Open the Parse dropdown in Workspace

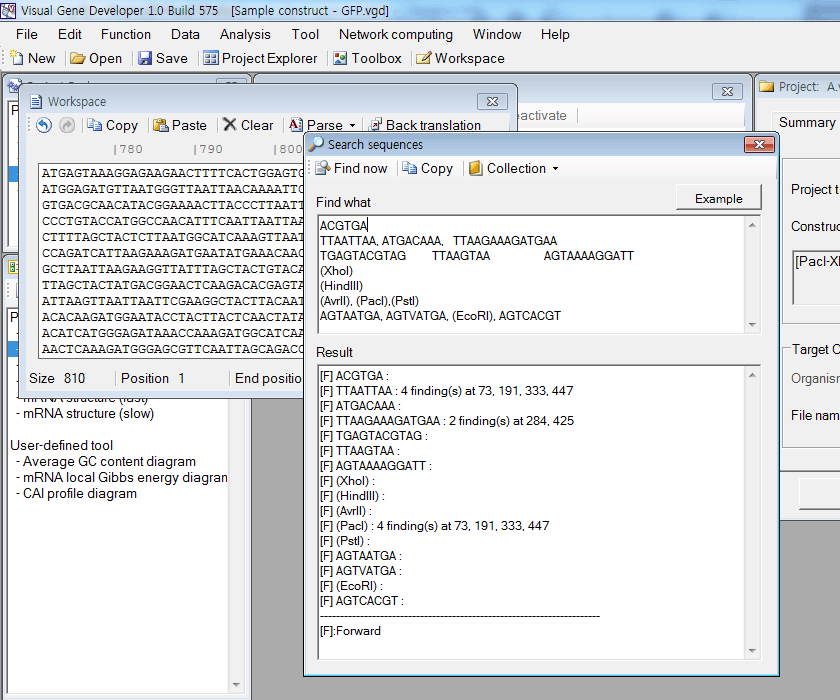tap(322, 125)
